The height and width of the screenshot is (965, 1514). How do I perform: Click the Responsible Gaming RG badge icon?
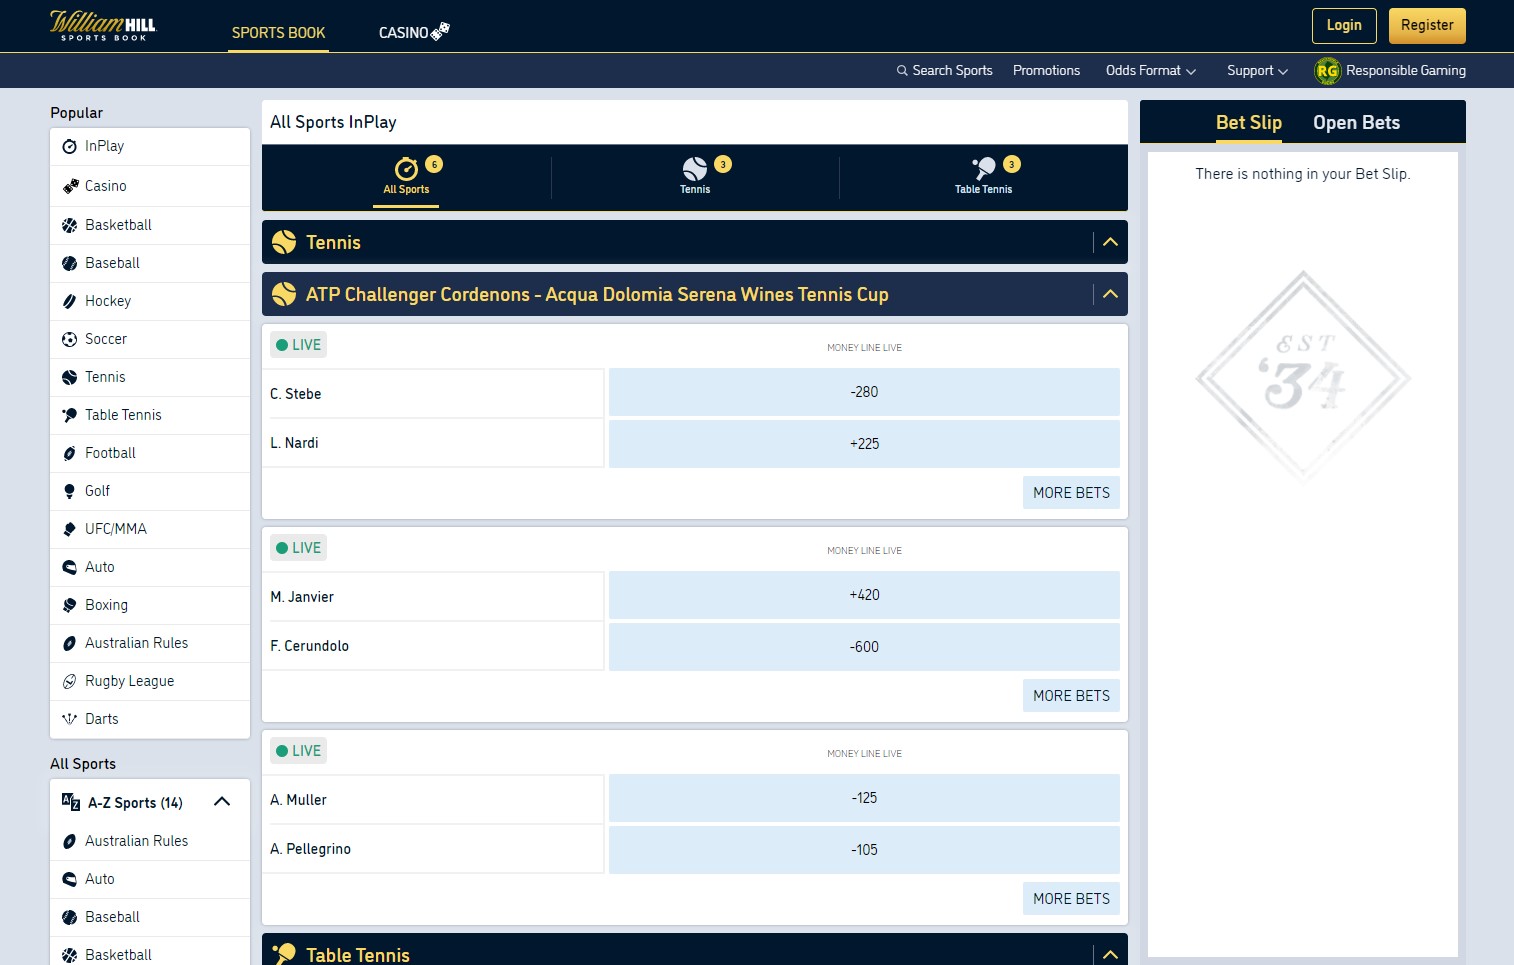[x=1327, y=71]
